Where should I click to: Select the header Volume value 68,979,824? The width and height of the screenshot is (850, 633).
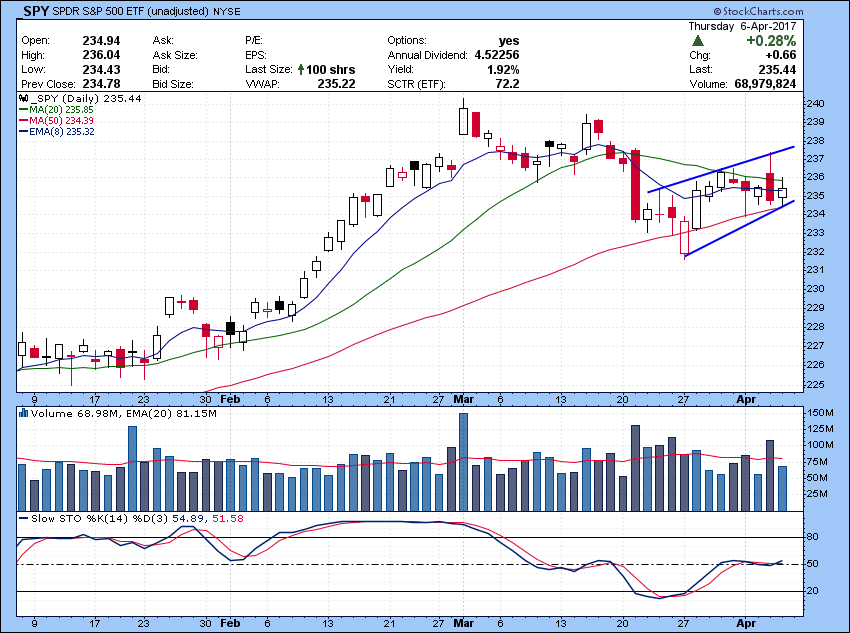click(x=765, y=84)
